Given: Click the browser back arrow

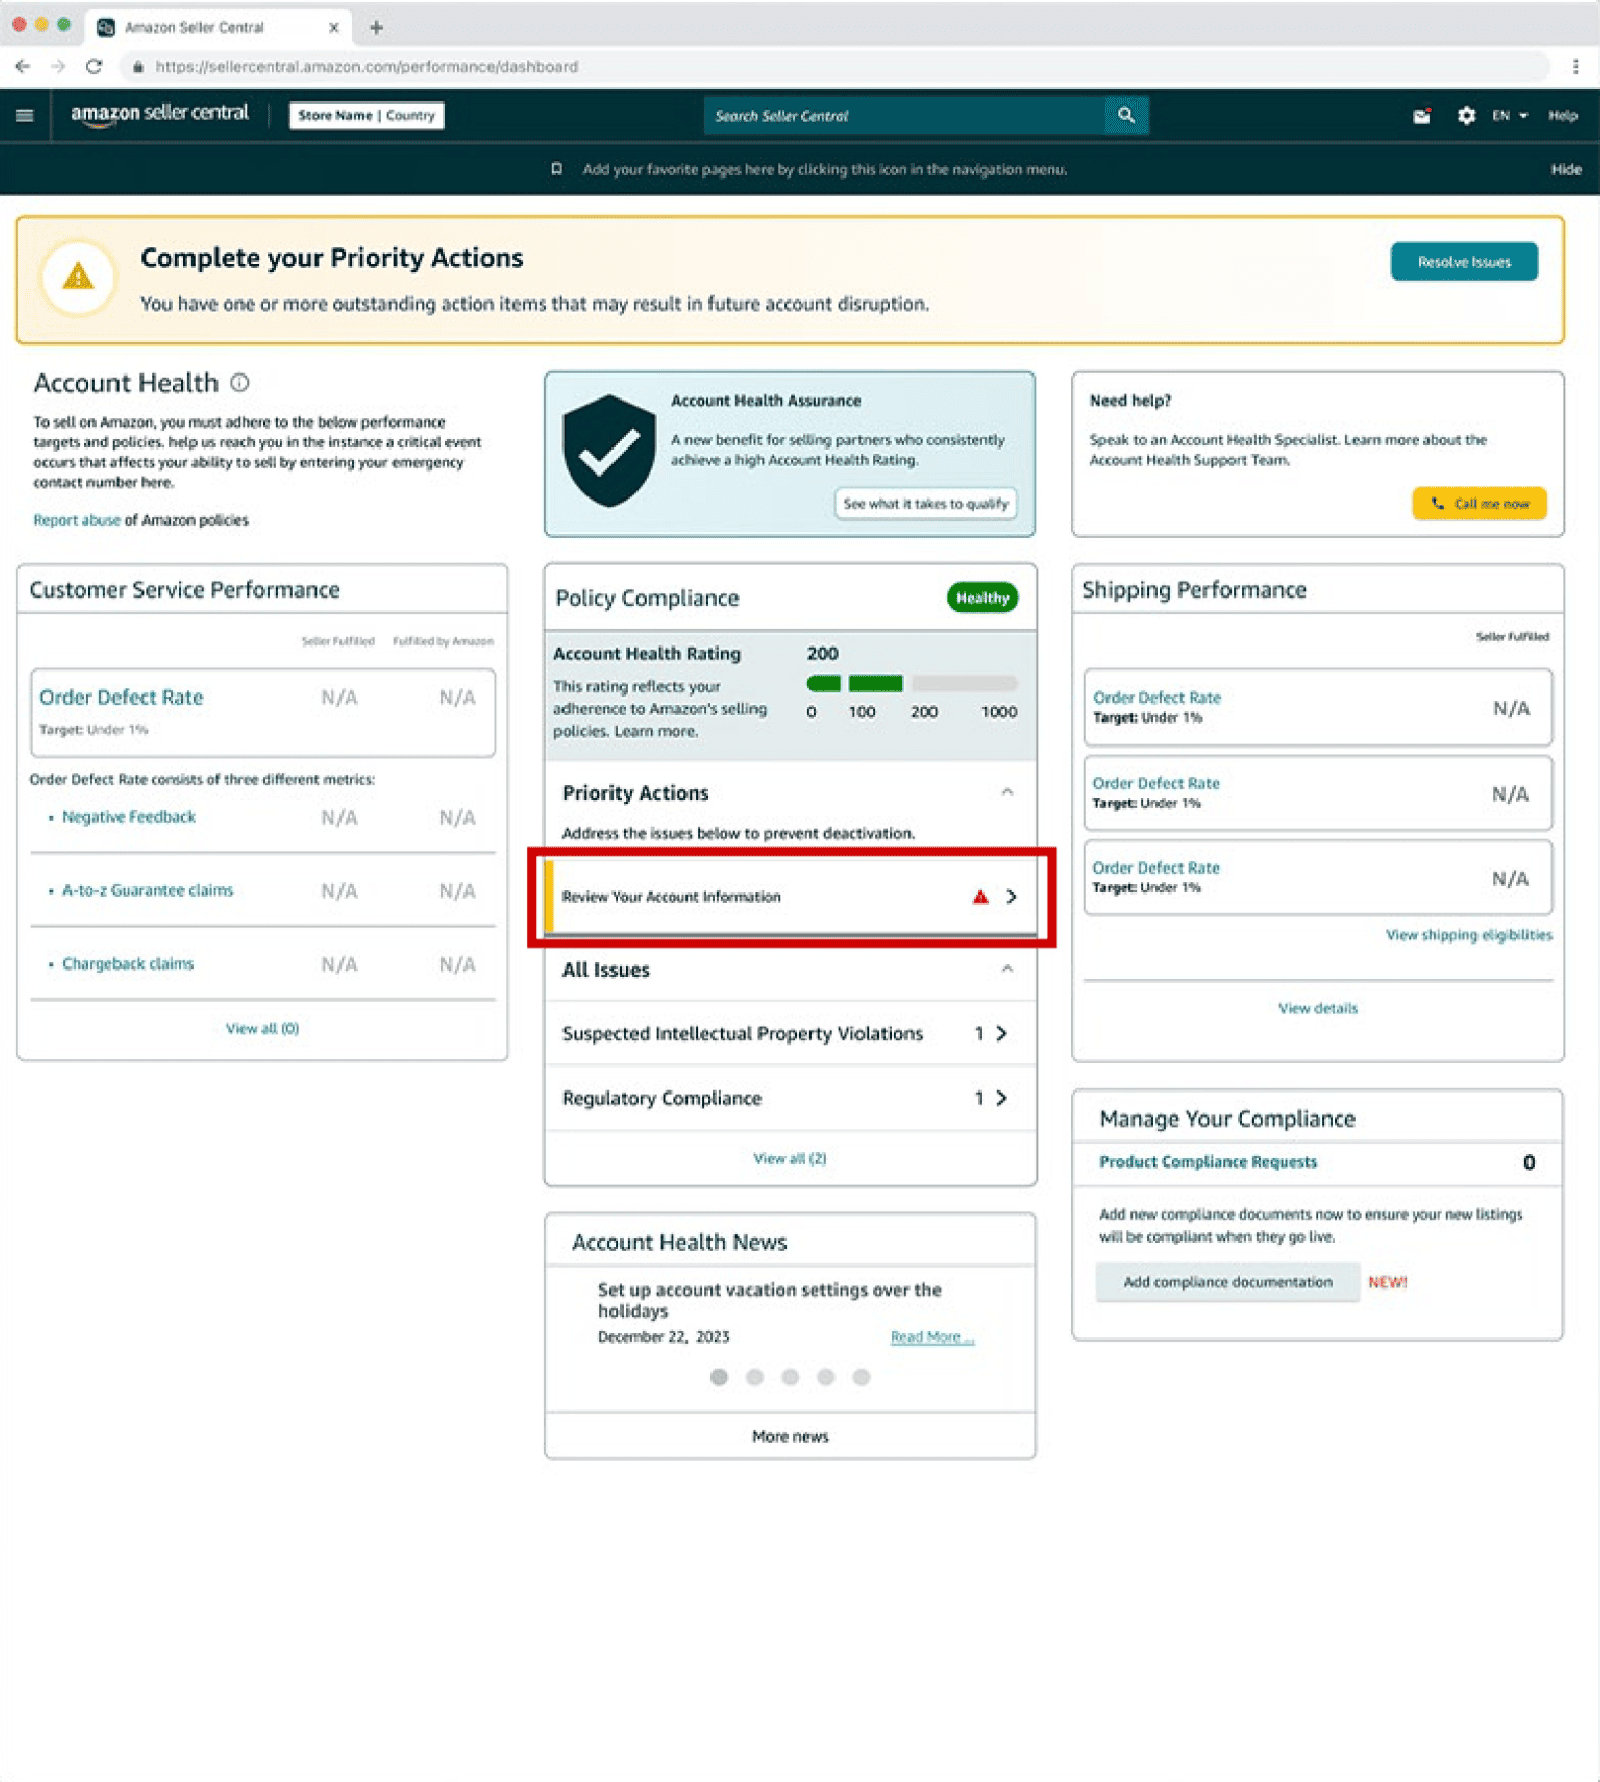Looking at the screenshot, I should tap(23, 67).
